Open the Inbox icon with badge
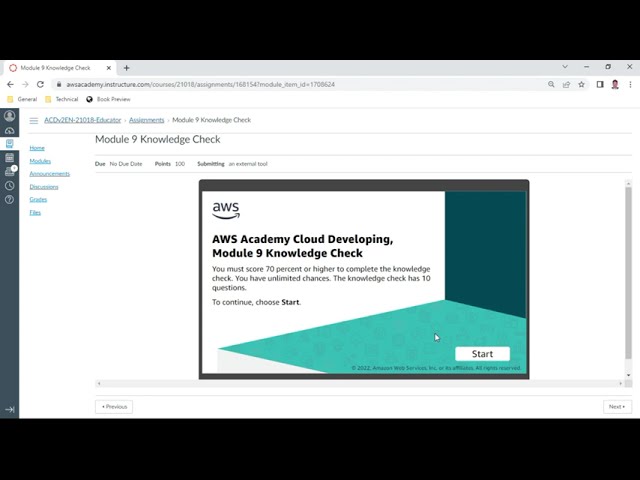This screenshot has height=480, width=640. pyautogui.click(x=9, y=171)
